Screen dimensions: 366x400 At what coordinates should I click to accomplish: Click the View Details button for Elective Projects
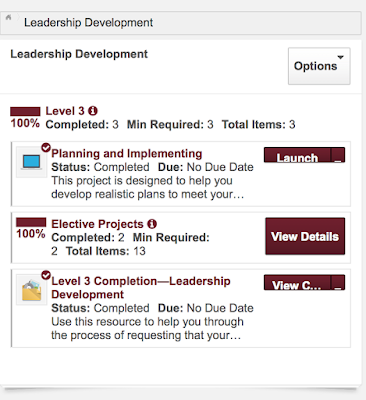(x=305, y=236)
